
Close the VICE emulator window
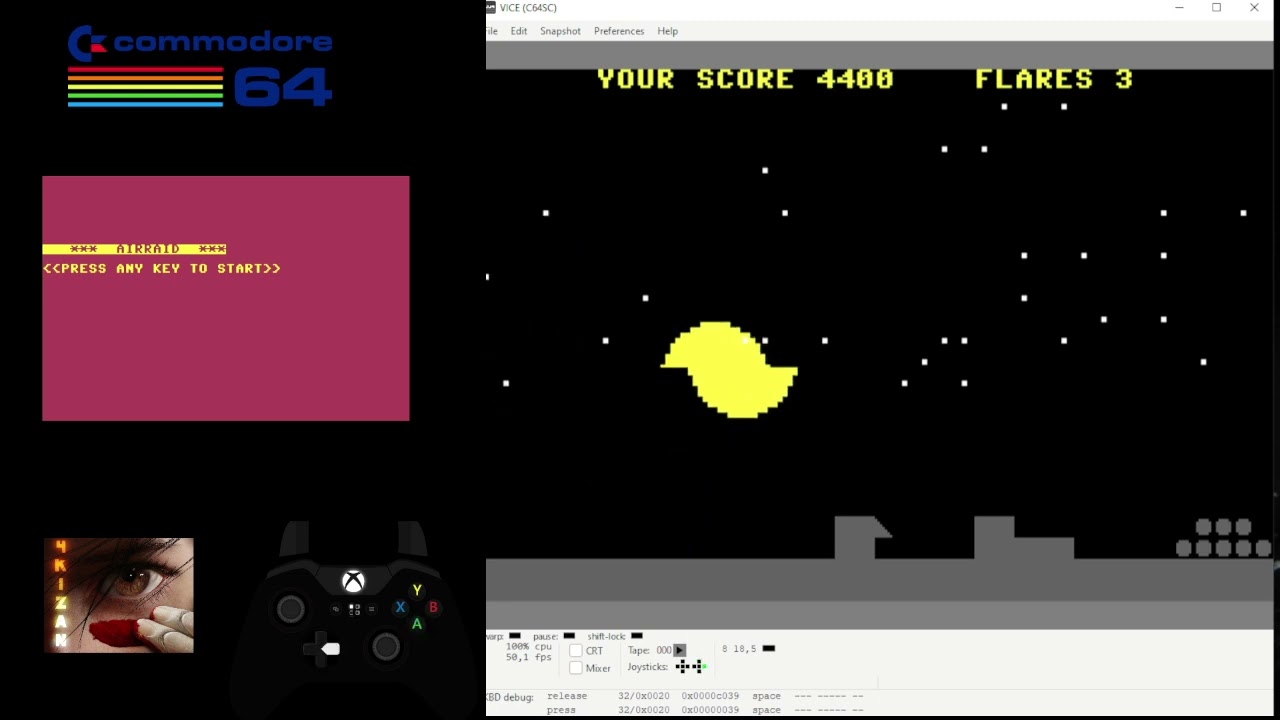click(x=1254, y=8)
